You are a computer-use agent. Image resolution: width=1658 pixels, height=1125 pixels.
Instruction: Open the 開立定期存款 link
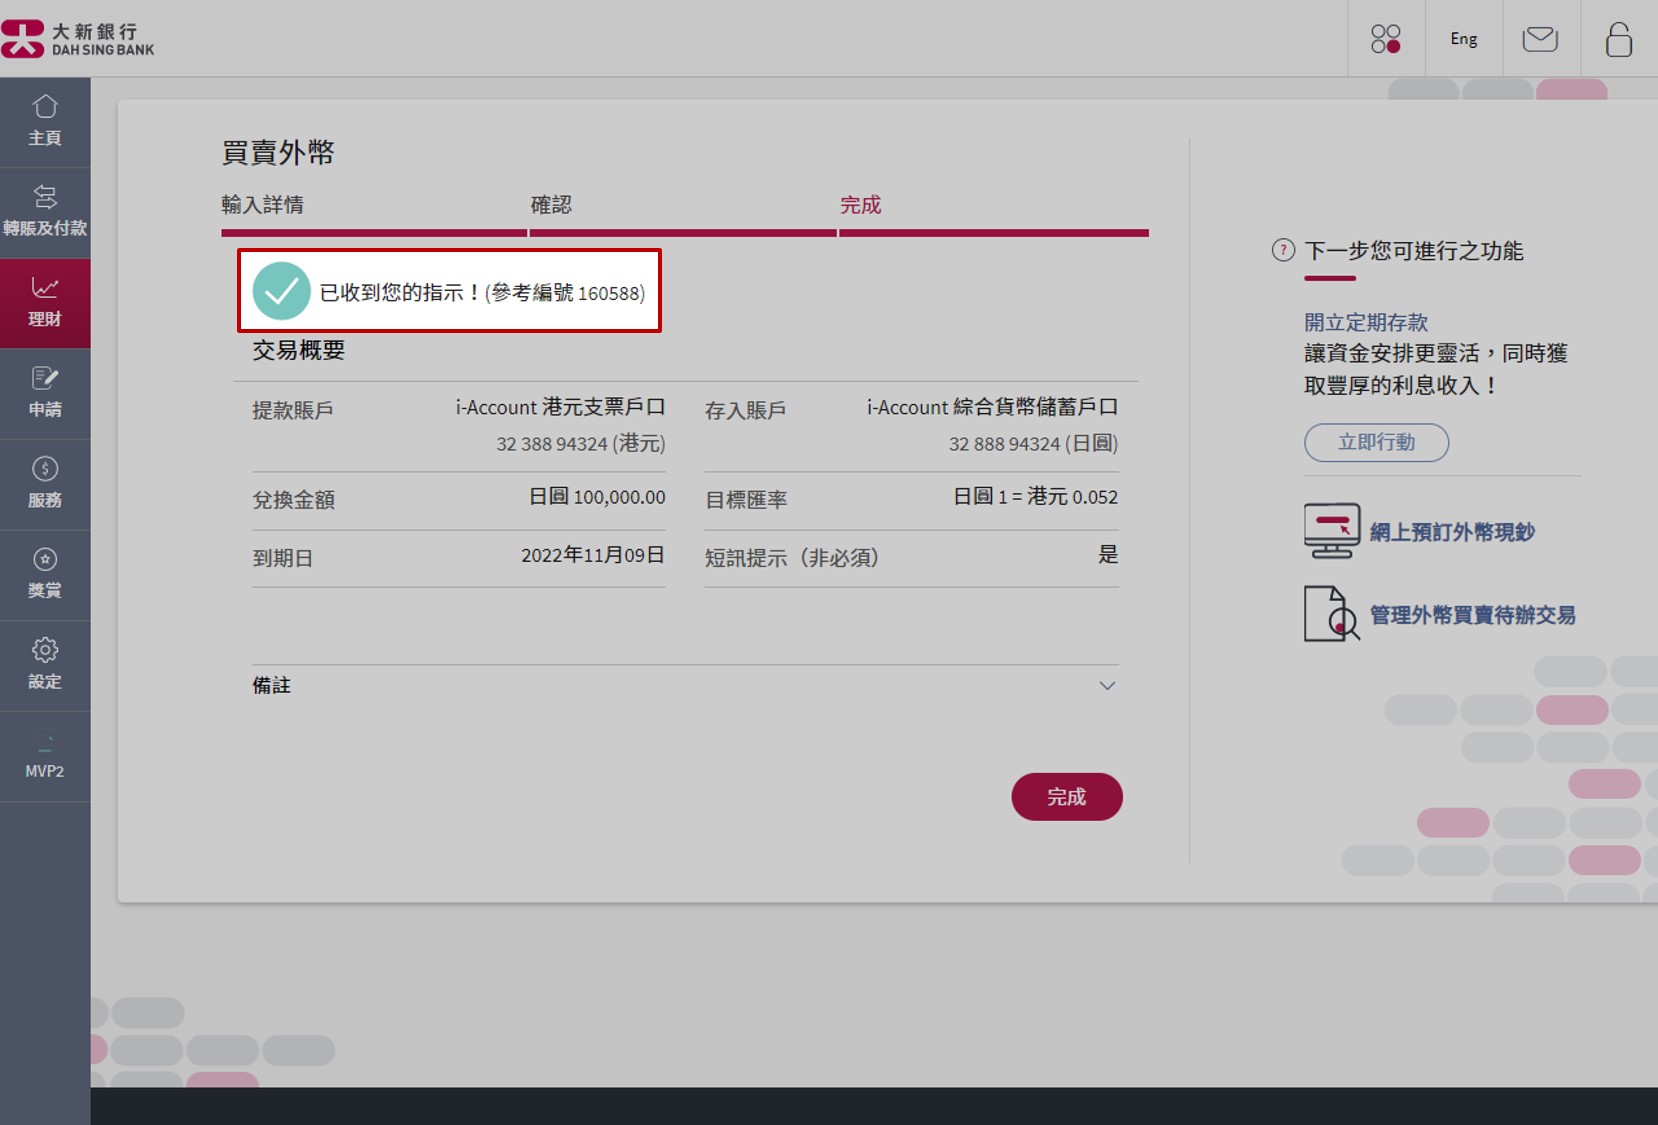[1365, 321]
